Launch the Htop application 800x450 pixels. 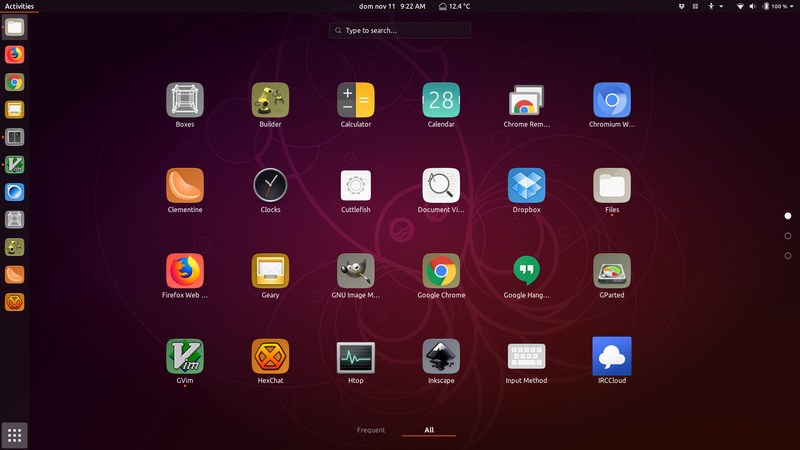point(356,356)
